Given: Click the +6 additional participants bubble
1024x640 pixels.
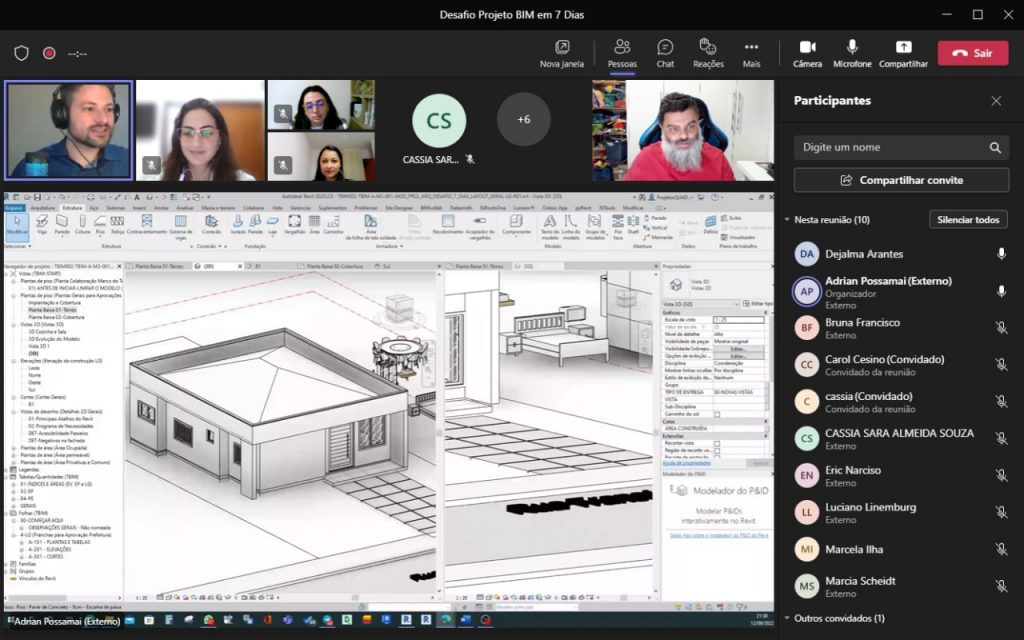Looking at the screenshot, I should (x=523, y=119).
